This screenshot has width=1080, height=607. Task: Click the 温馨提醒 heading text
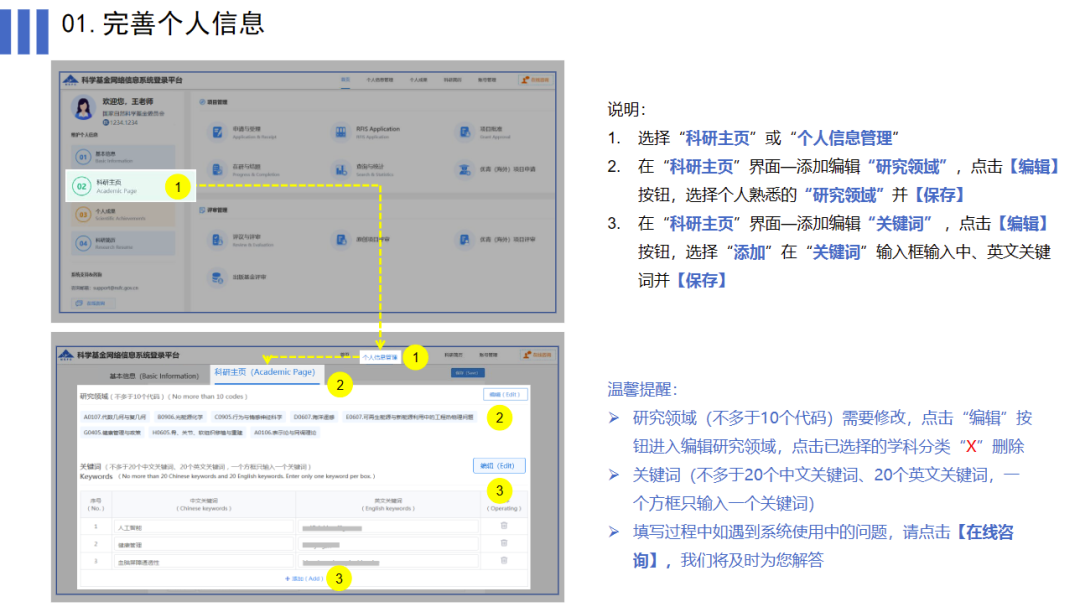(643, 389)
